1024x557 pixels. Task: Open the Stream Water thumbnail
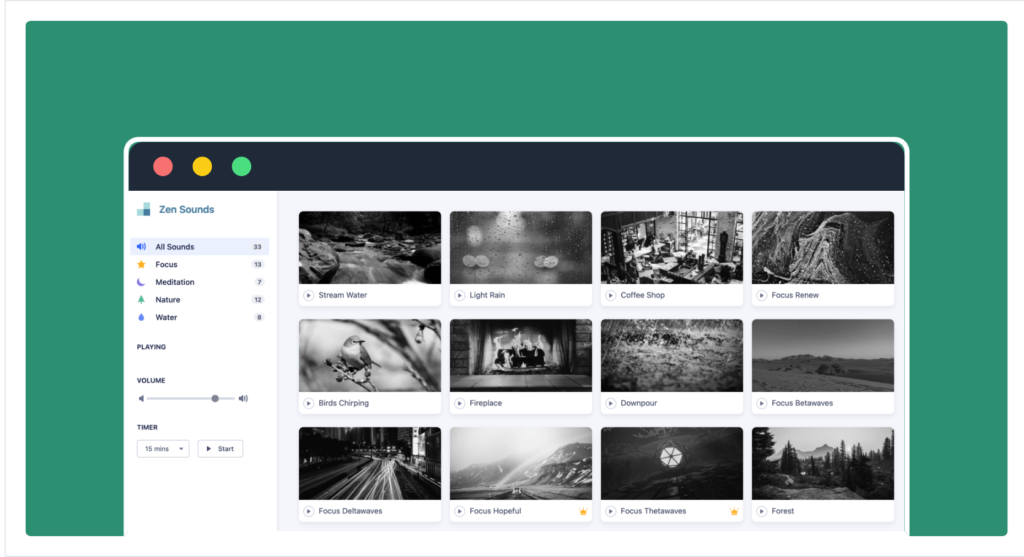[x=370, y=247]
